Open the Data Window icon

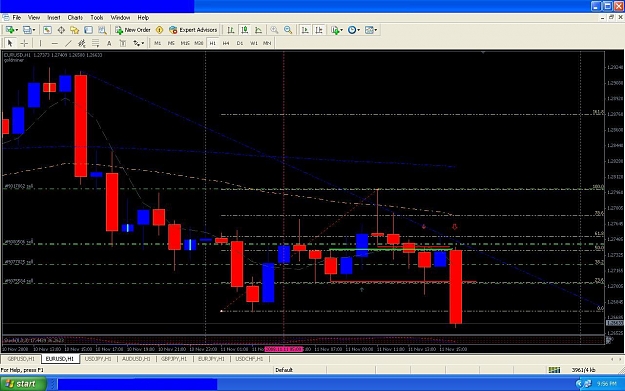pos(61,30)
